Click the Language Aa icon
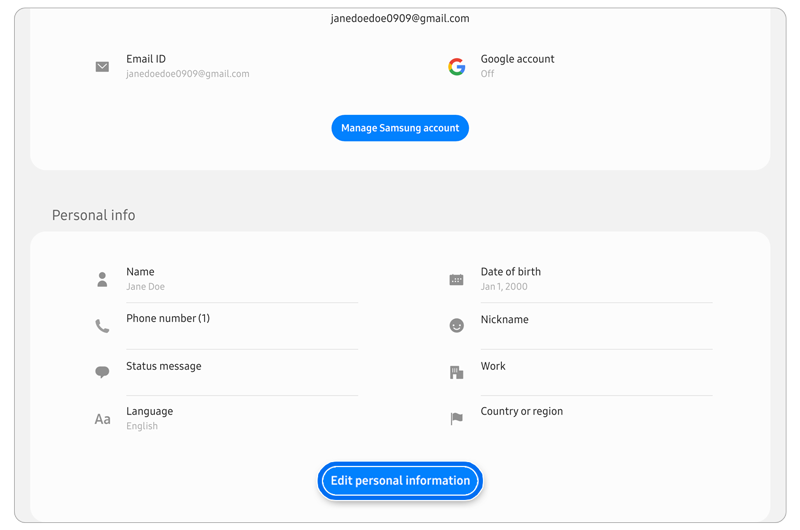 pos(102,419)
